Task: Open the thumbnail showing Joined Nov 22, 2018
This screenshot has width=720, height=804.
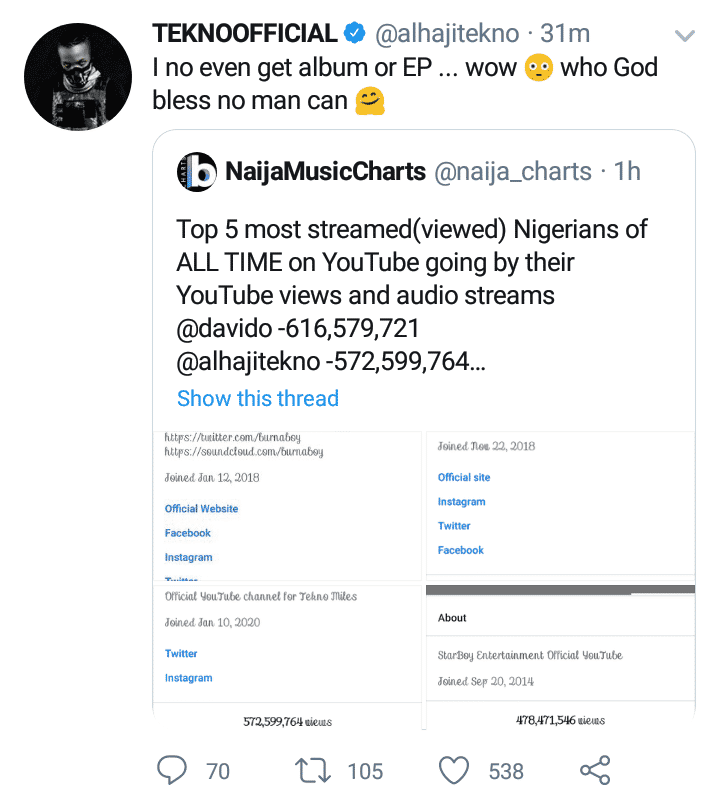Action: (x=561, y=506)
